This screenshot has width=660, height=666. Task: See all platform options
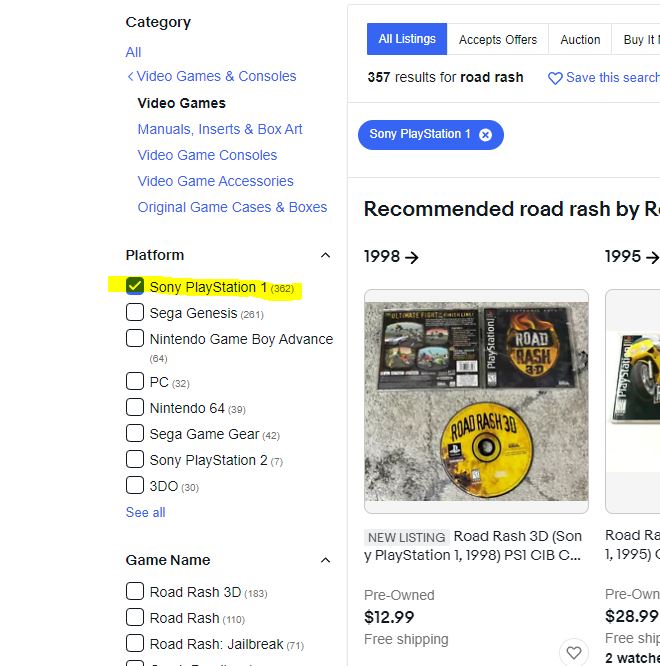point(146,512)
